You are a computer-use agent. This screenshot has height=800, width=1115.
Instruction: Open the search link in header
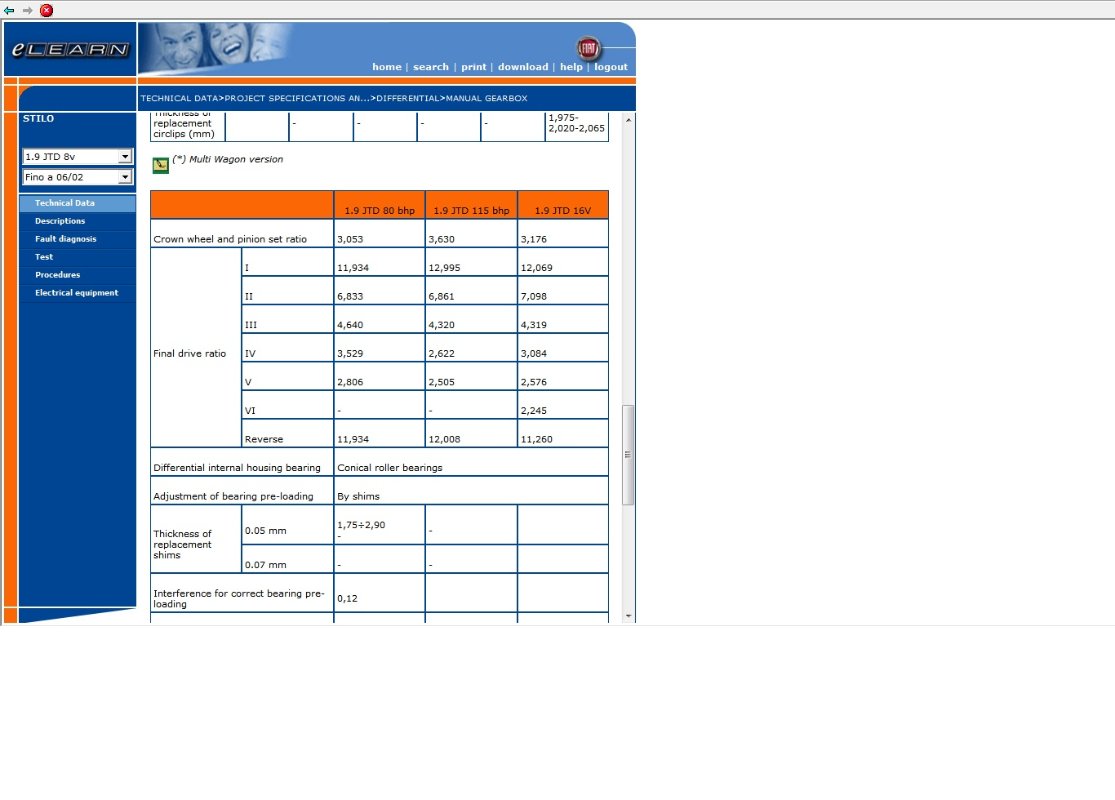(x=431, y=67)
